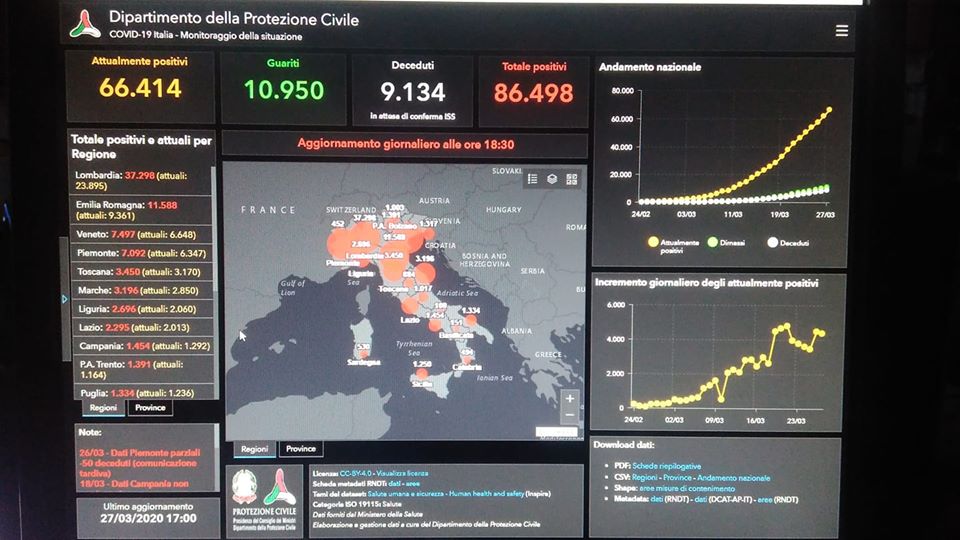The image size is (960, 540).
Task: Select the P.A. Trento row showing 1.391
Action: (x=142, y=369)
